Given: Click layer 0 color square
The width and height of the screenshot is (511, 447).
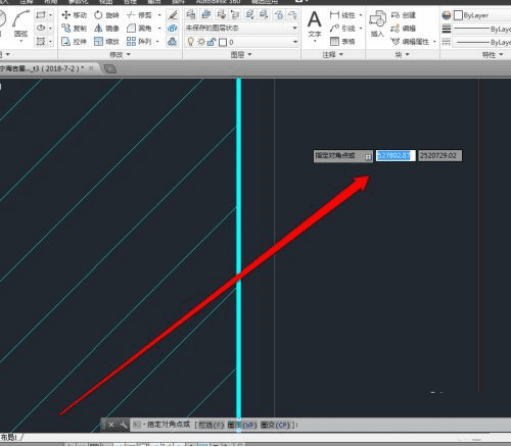Looking at the screenshot, I should 223,42.
